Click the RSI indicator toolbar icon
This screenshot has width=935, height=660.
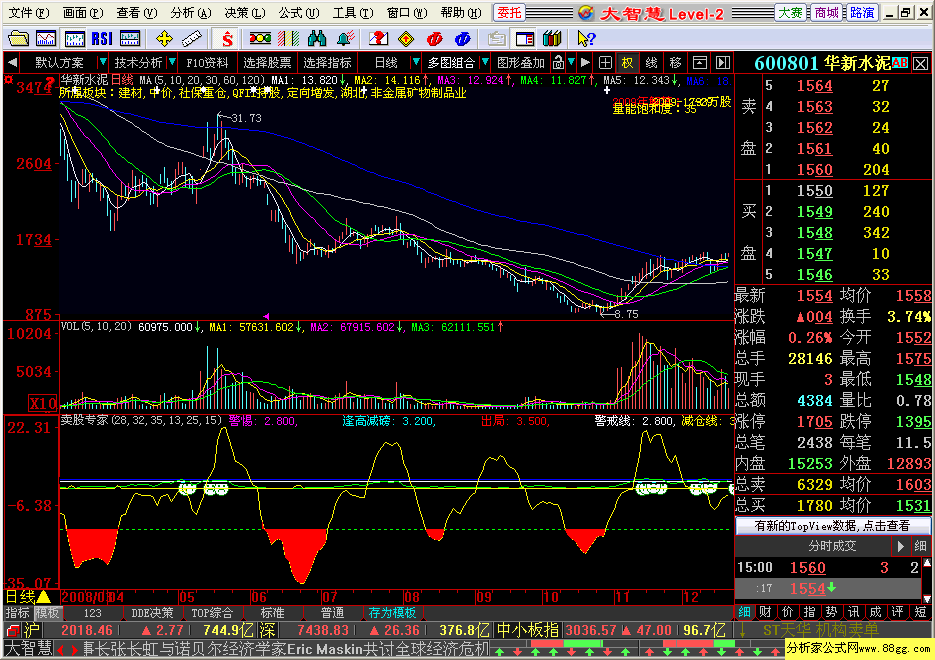[102, 39]
